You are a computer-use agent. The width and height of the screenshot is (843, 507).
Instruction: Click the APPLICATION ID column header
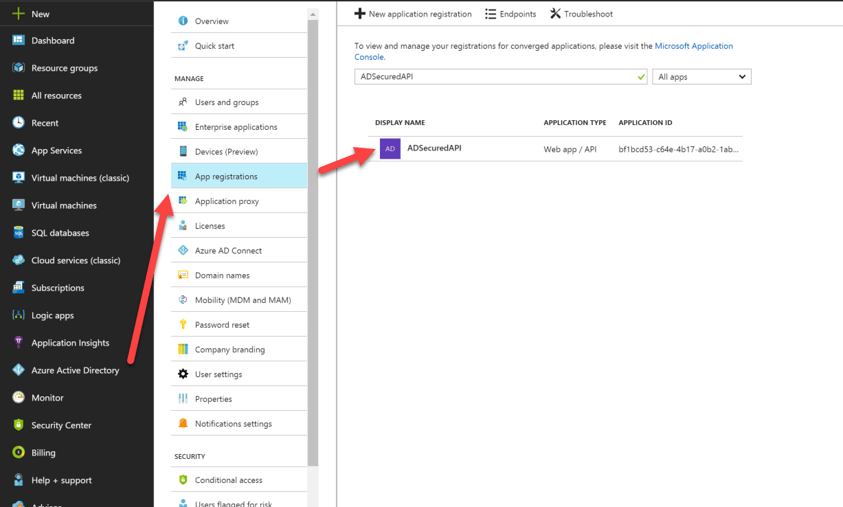(645, 123)
